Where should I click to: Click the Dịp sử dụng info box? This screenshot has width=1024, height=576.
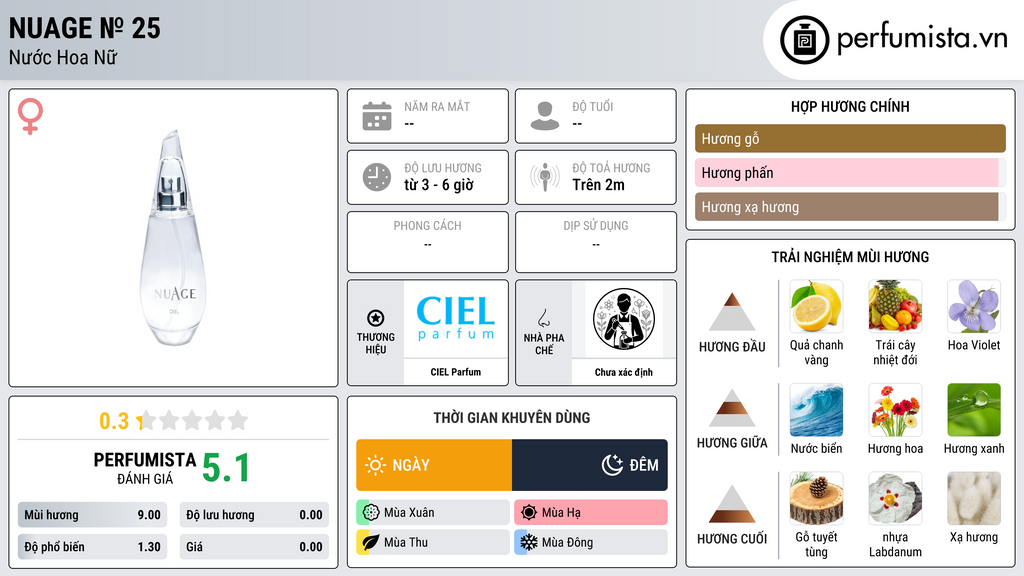(x=596, y=242)
